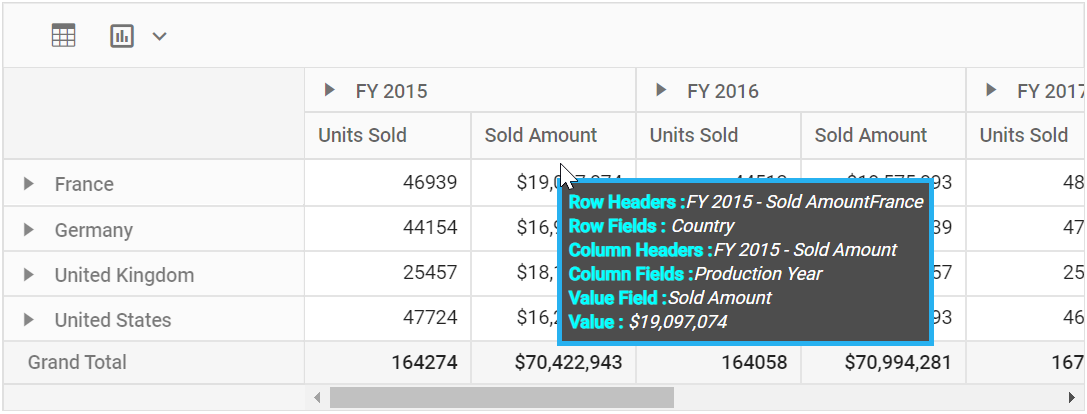Click grand total cell 164274
The image size is (1087, 414).
388,362
